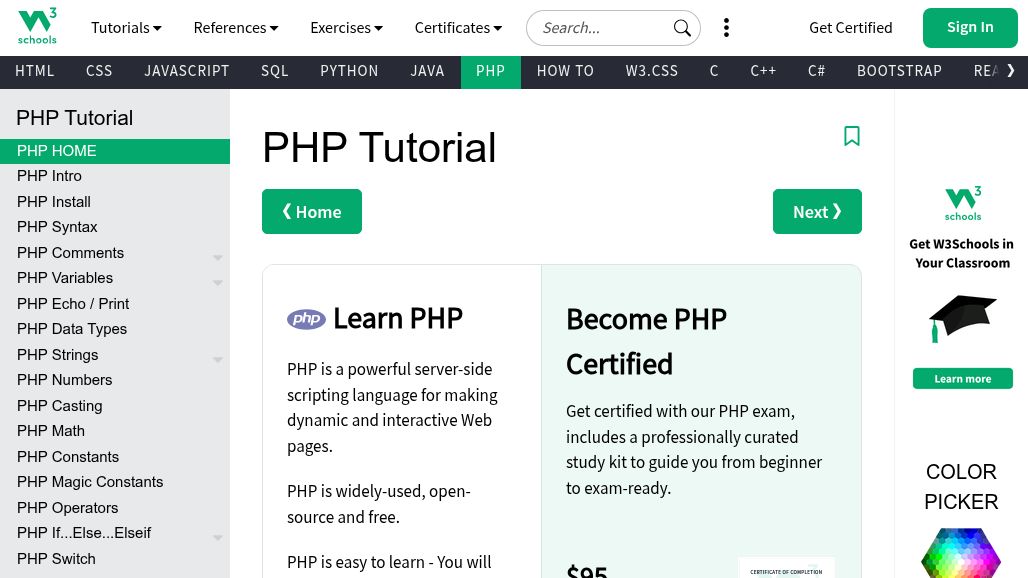
Task: Expand the PHP If...Else...Elseif submenu arrow
Action: tap(218, 537)
